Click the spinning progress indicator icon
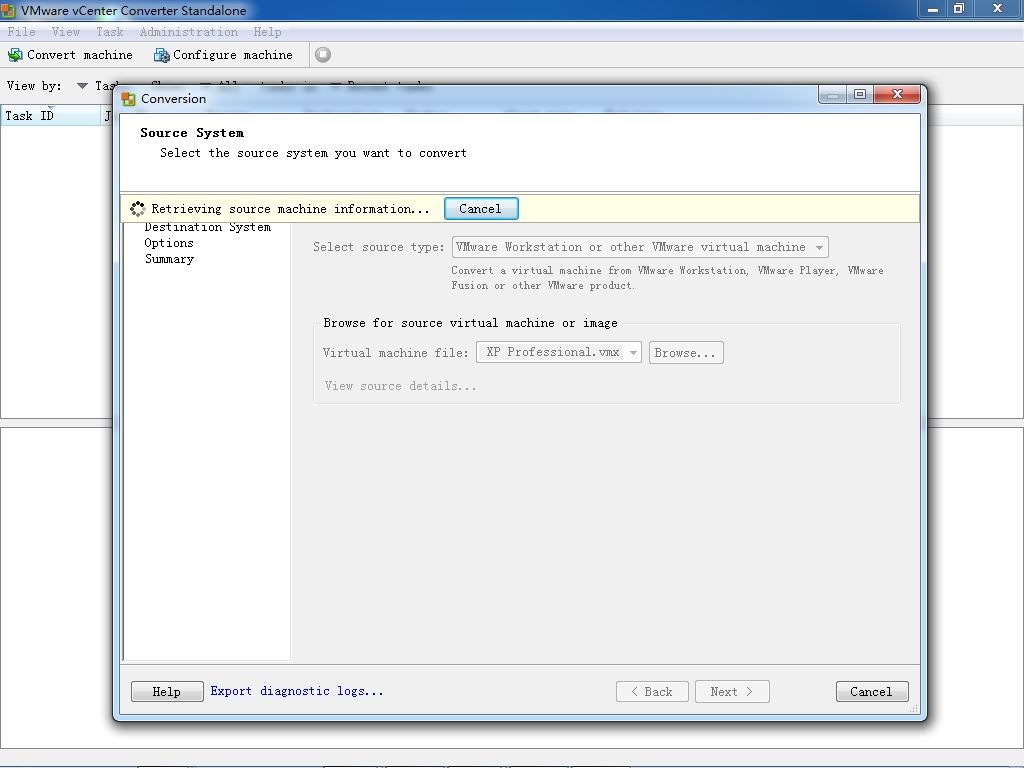The image size is (1024, 768). coord(137,209)
